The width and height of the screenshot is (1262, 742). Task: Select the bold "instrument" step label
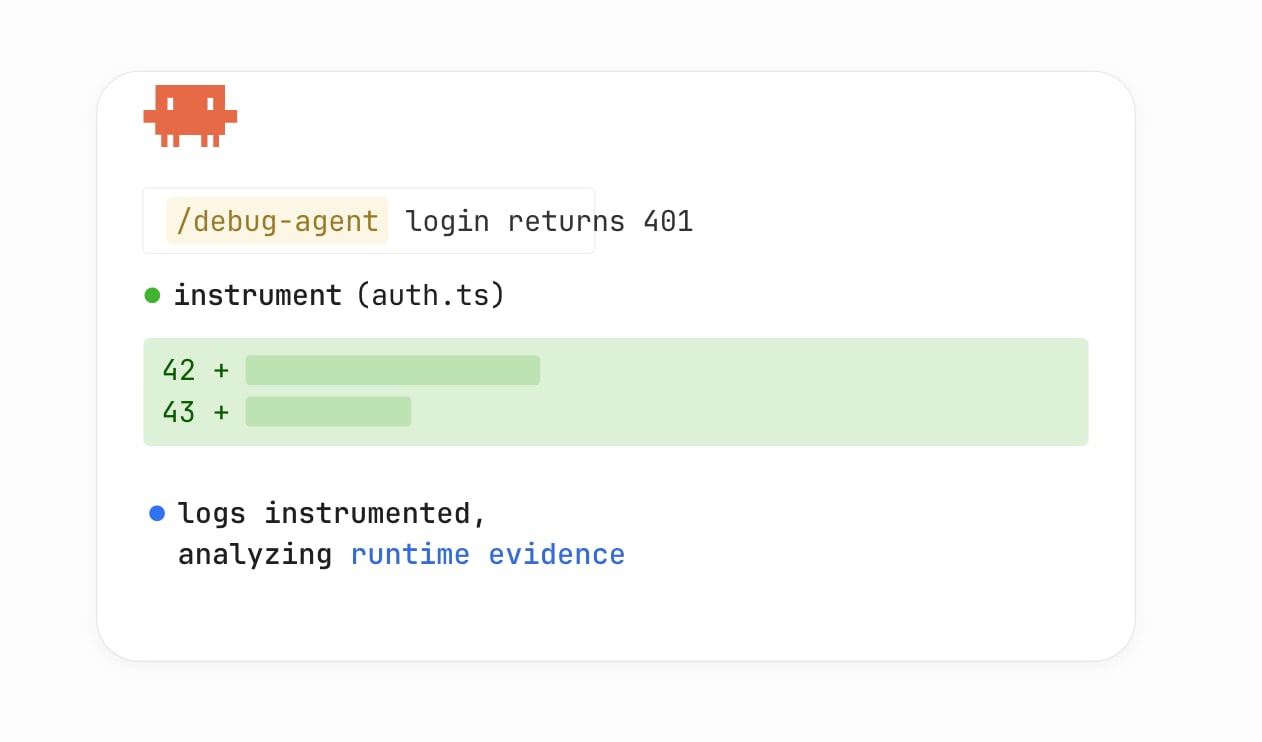[x=258, y=295]
